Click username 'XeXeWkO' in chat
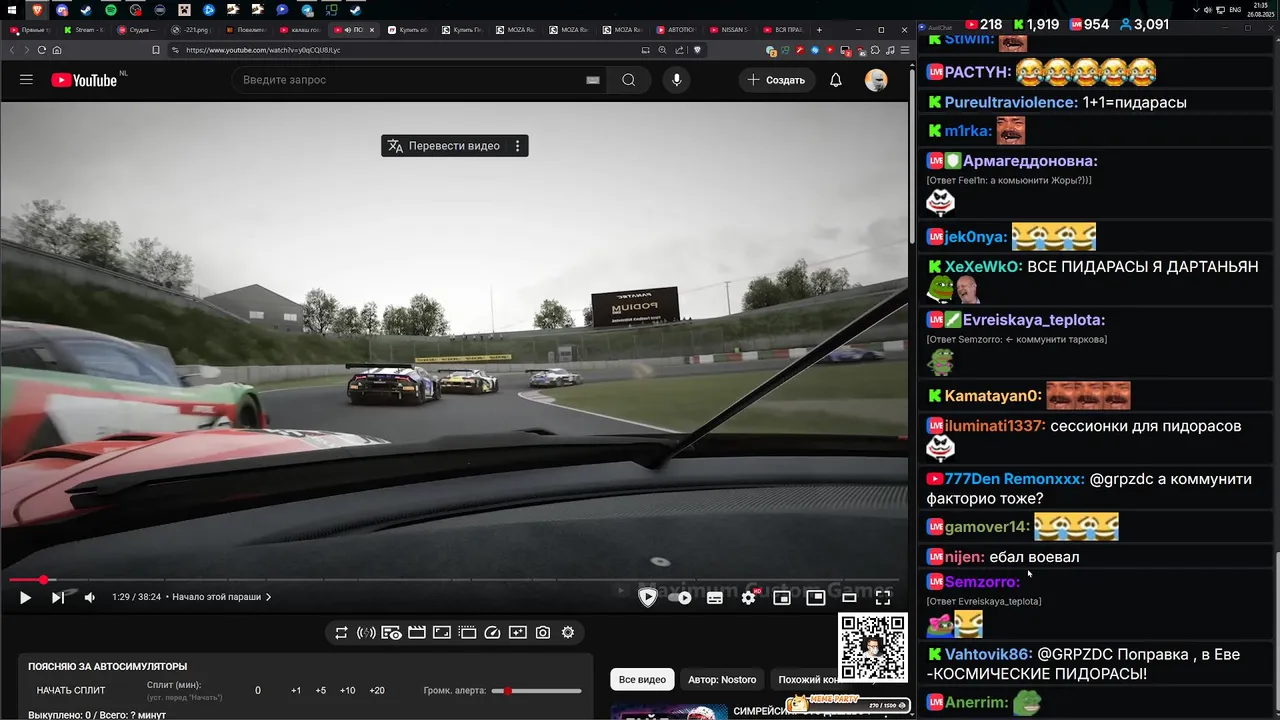Screen dimensions: 1280x720 point(983,267)
